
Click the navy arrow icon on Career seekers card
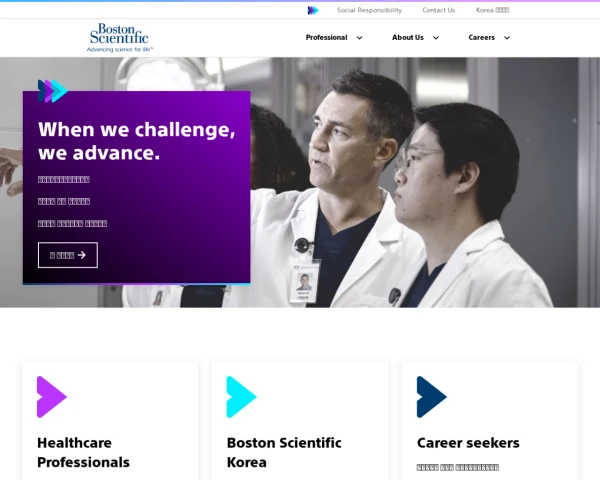[x=432, y=397]
